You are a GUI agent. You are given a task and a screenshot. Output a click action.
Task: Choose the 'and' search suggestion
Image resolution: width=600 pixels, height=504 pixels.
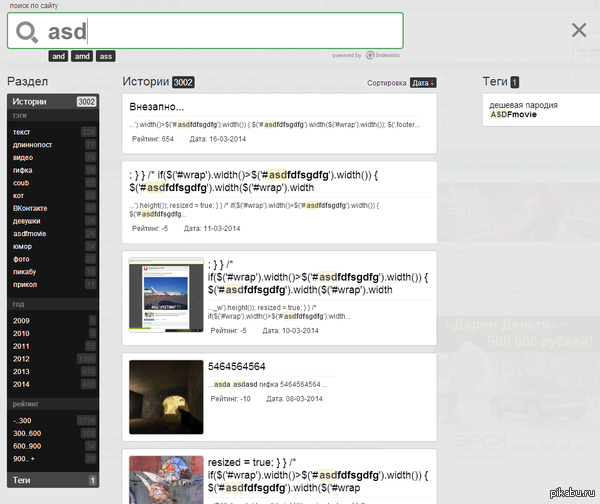click(59, 56)
